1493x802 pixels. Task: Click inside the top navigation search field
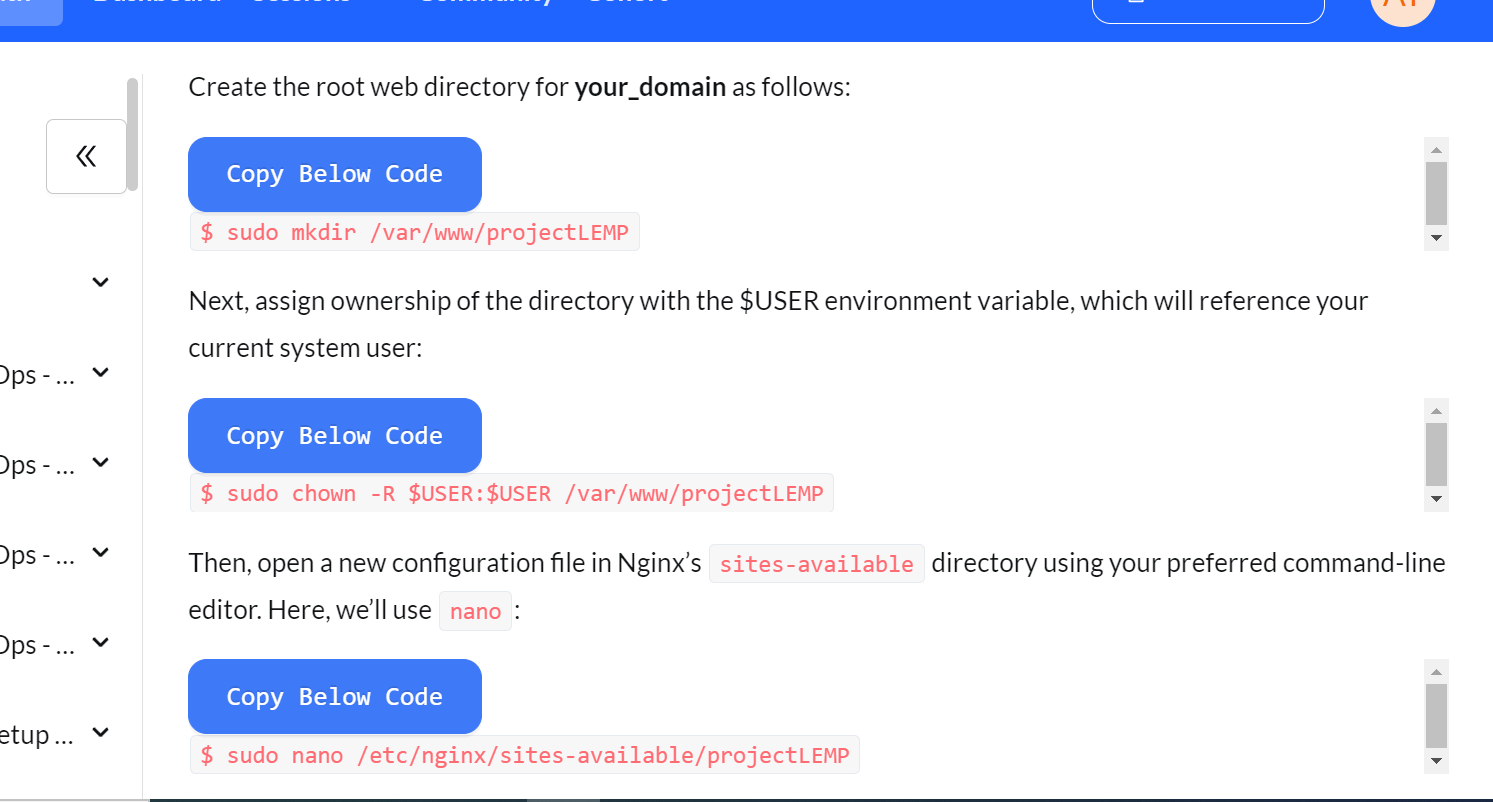click(x=1208, y=8)
